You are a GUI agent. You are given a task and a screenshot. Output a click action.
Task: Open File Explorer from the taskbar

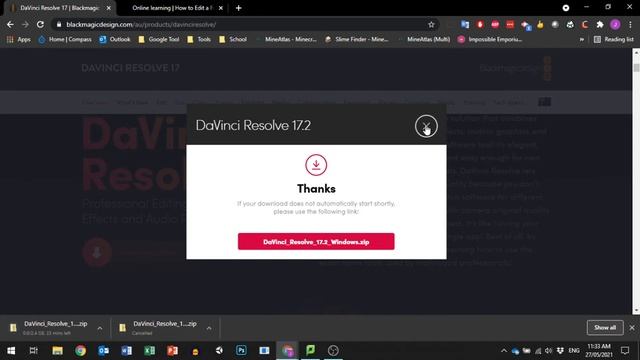coord(57,351)
